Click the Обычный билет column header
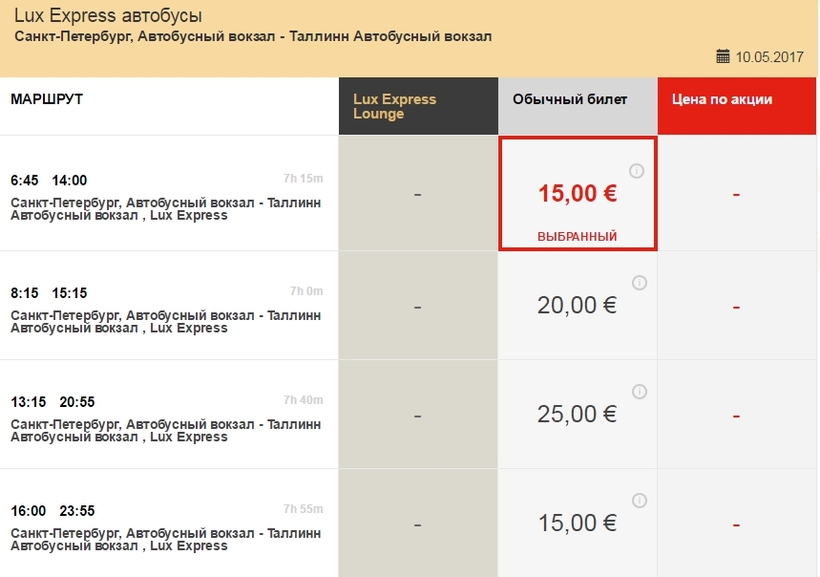This screenshot has height=577, width=820. click(578, 106)
